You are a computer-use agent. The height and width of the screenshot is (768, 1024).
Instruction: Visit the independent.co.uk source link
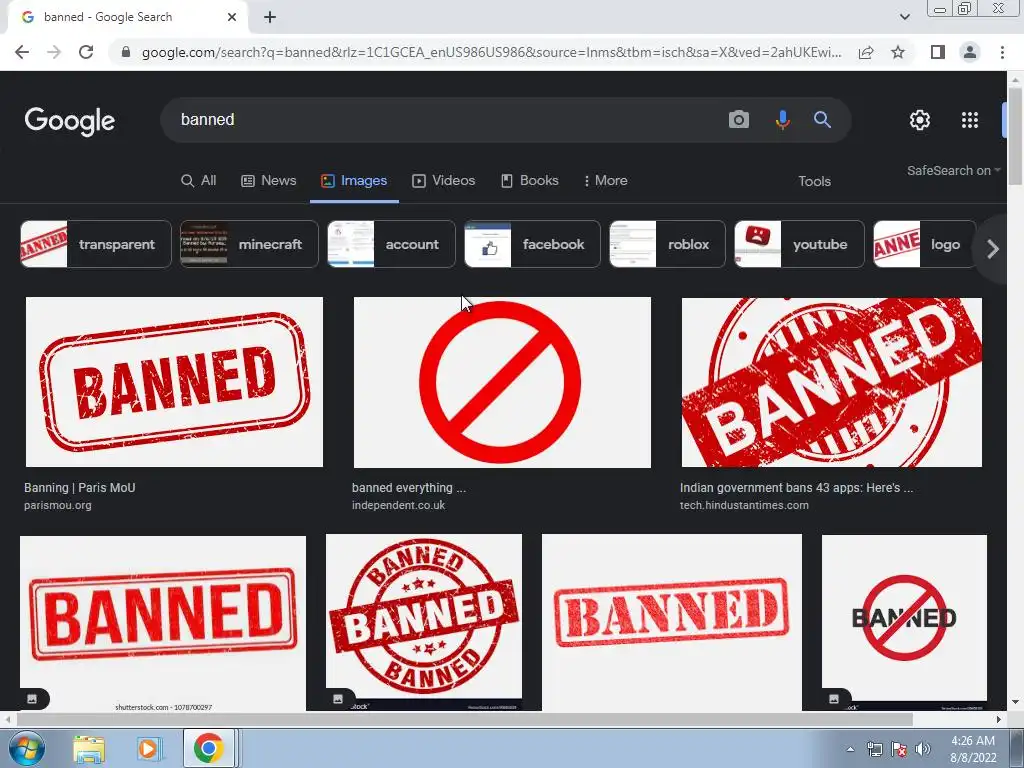pyautogui.click(x=398, y=505)
